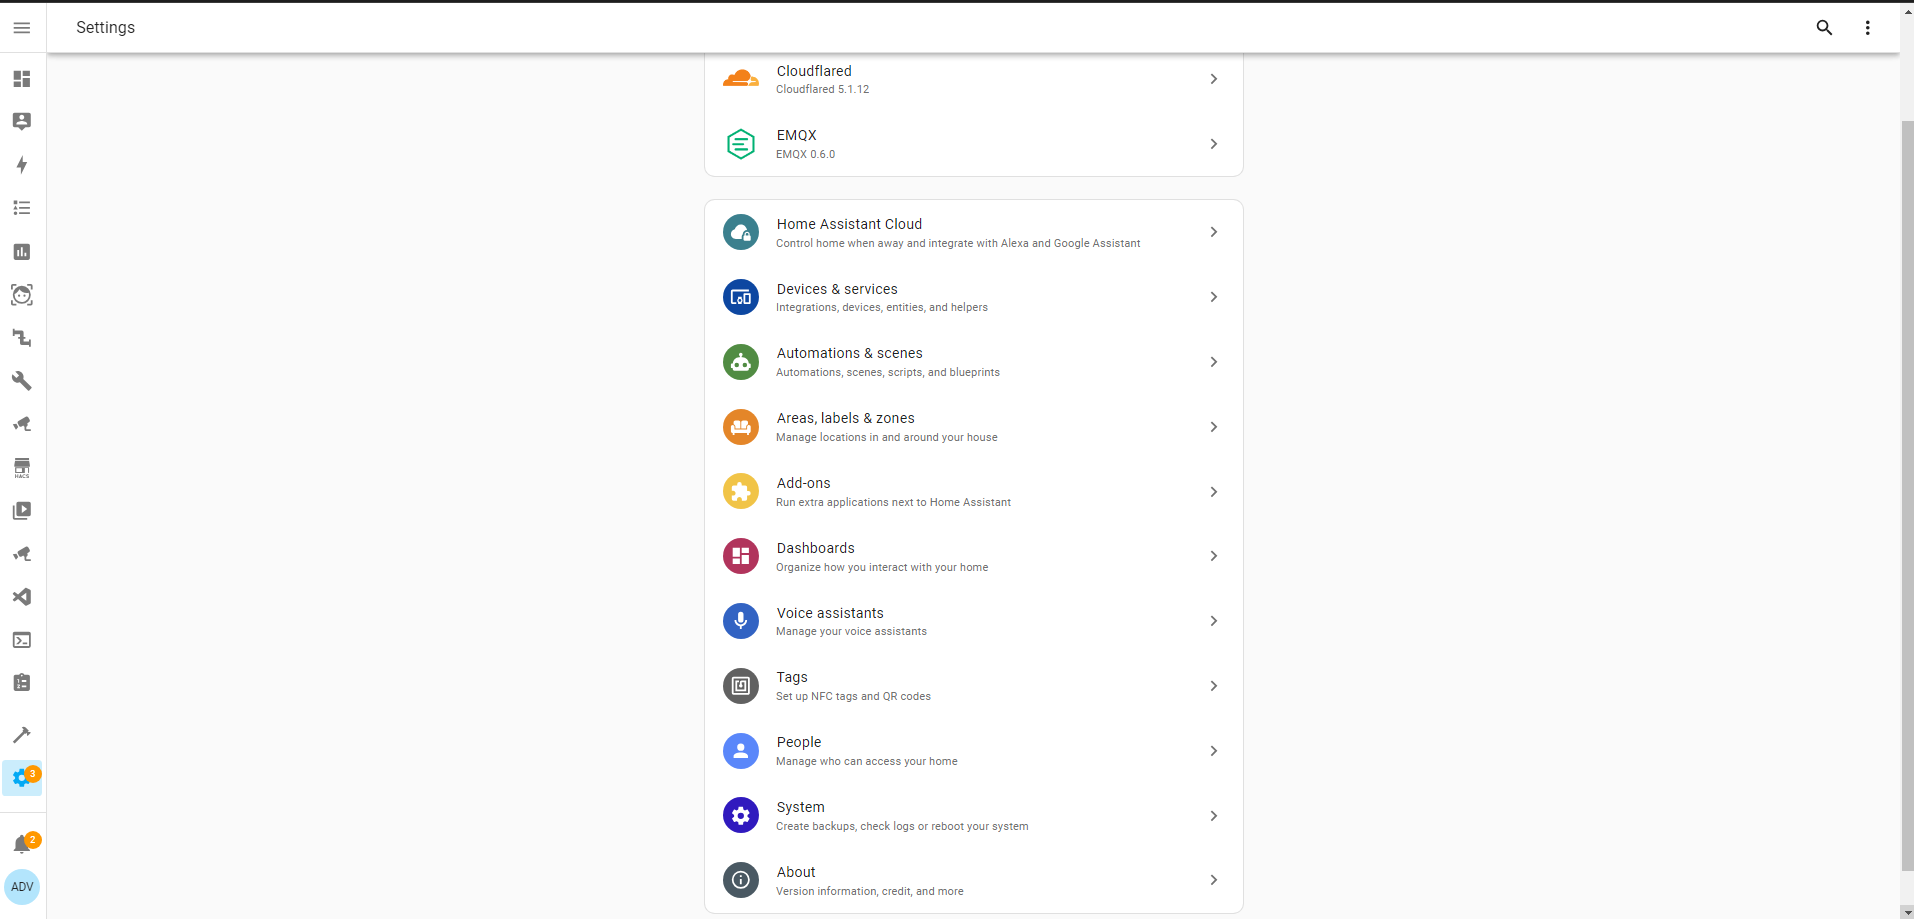Open the wrench sidebar icon
The height and width of the screenshot is (919, 1914).
point(22,381)
